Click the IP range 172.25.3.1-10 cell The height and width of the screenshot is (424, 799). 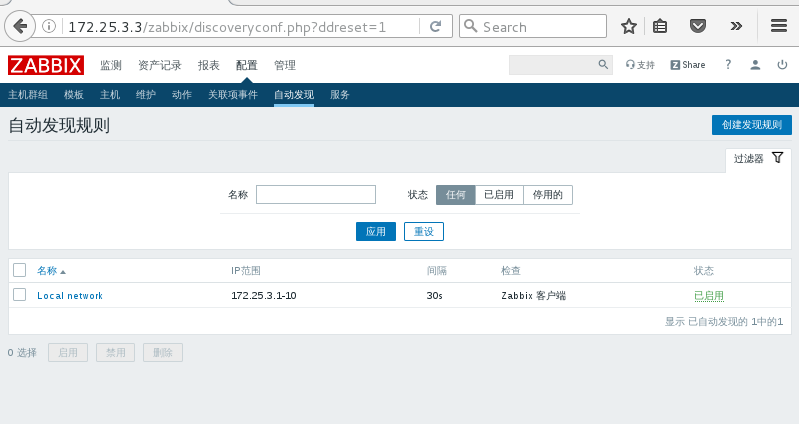[x=264, y=296]
